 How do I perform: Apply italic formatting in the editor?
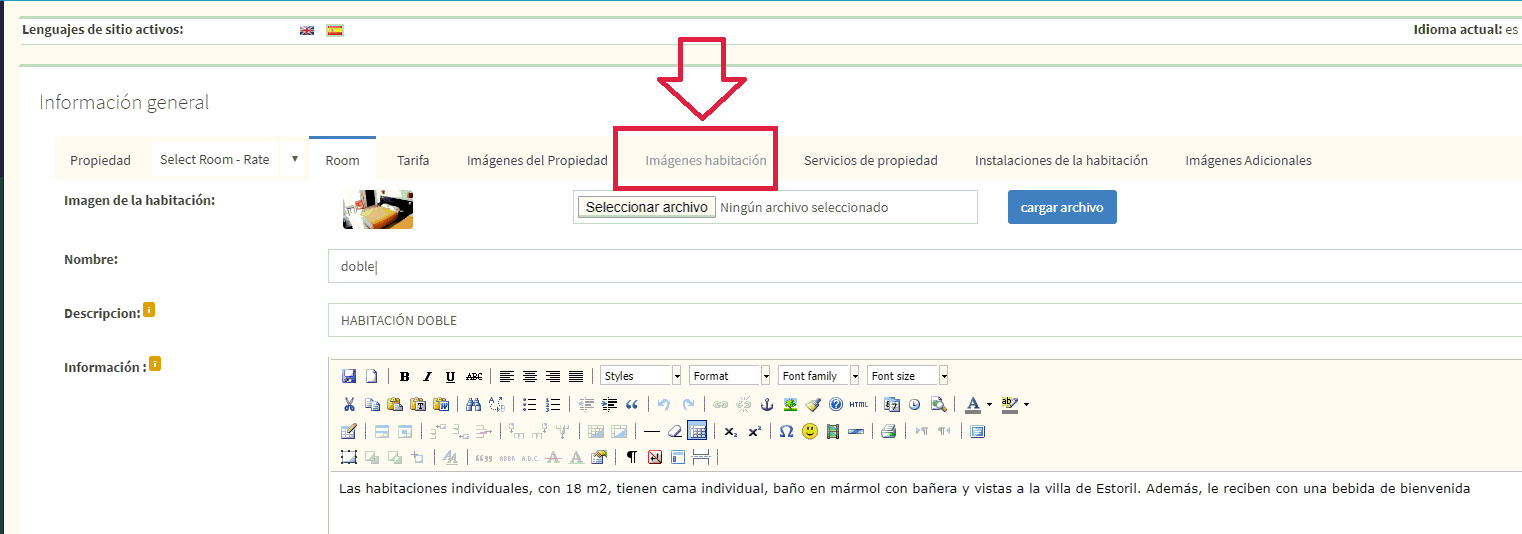427,377
